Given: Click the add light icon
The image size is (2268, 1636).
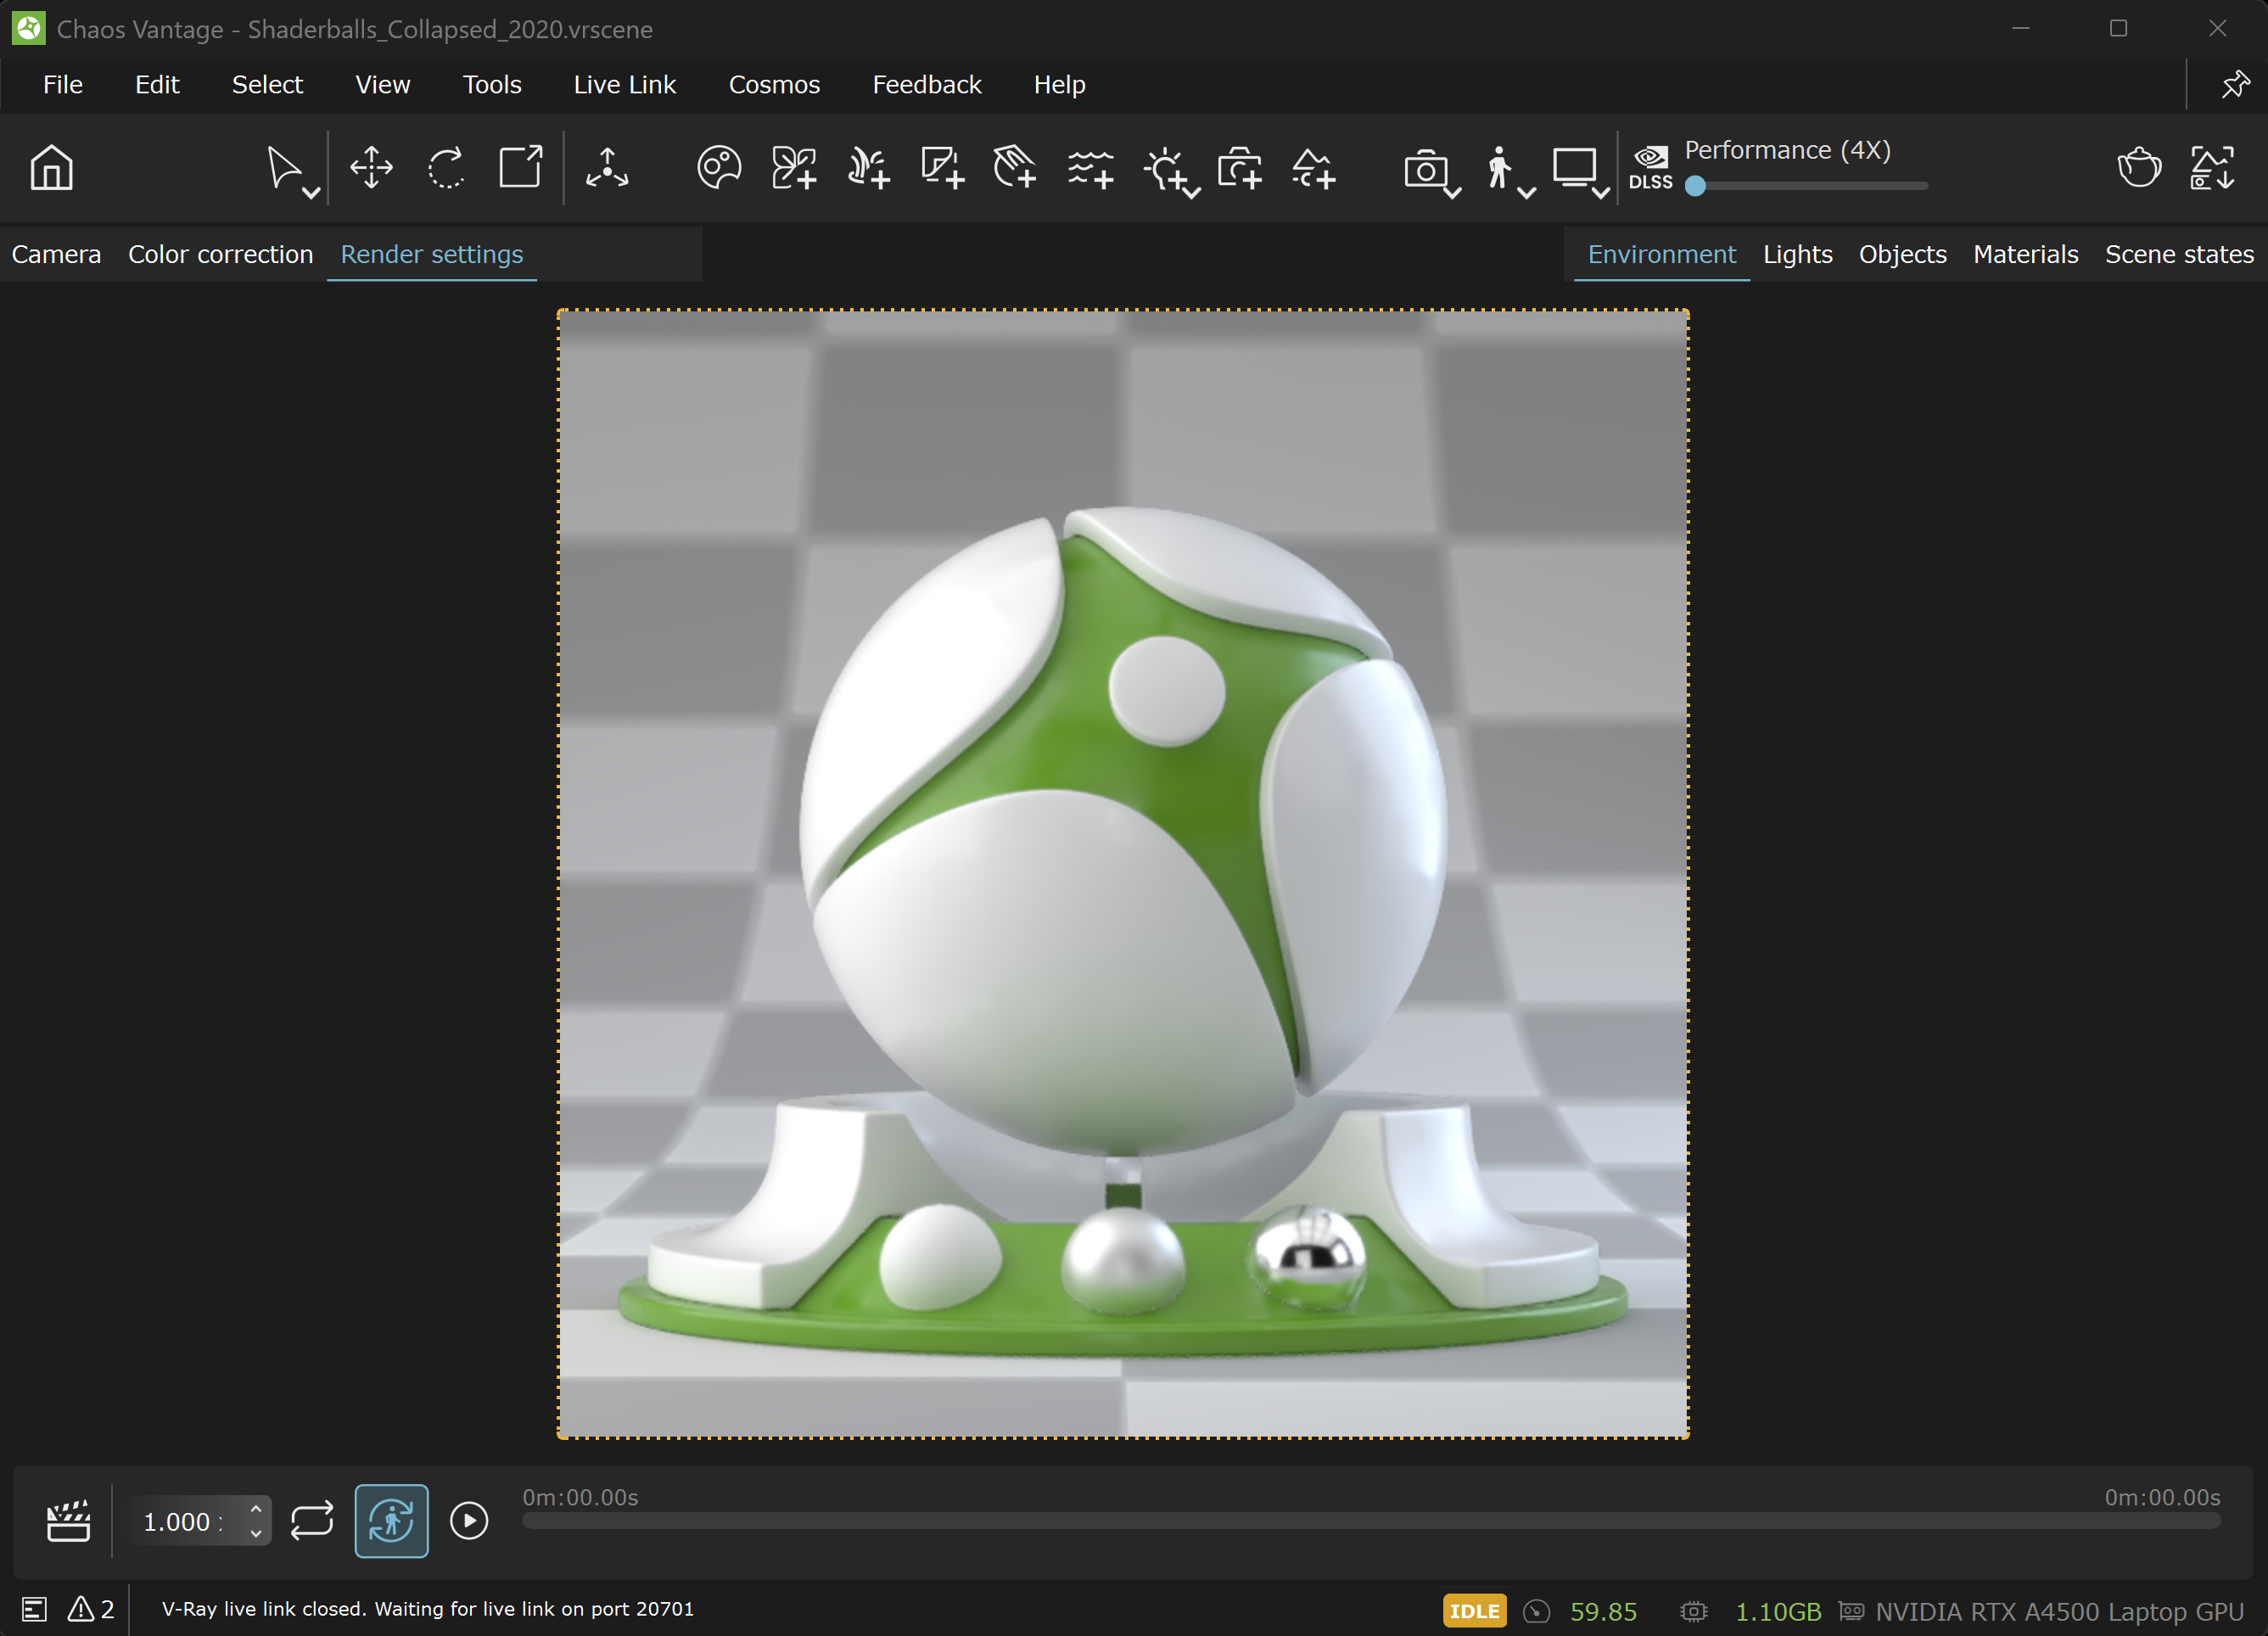Looking at the screenshot, I should pyautogui.click(x=1164, y=167).
